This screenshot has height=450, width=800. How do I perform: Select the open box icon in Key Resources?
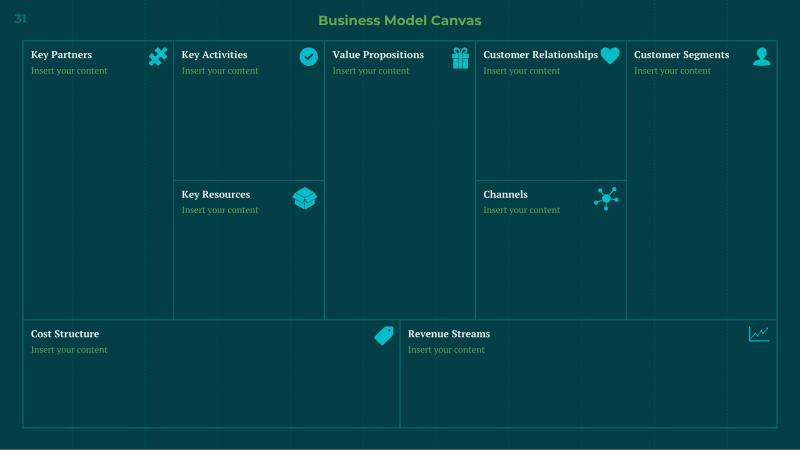pyautogui.click(x=305, y=198)
